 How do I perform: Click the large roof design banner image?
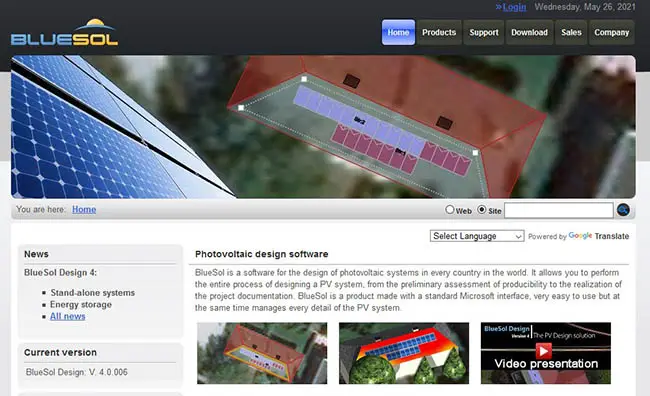point(323,126)
